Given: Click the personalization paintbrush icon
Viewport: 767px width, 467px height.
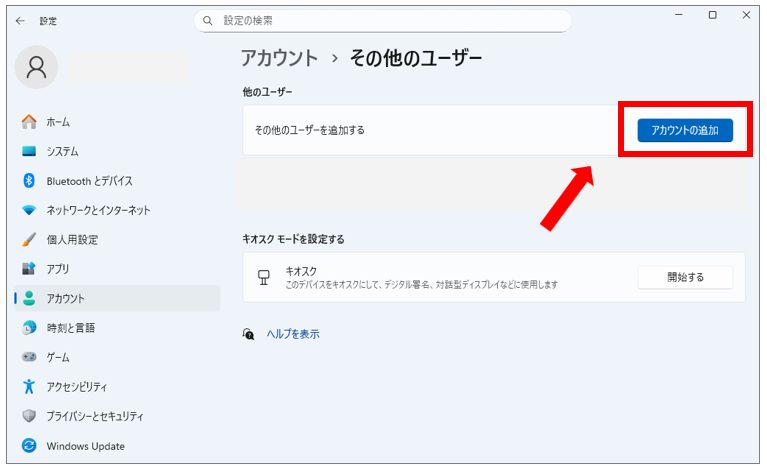Looking at the screenshot, I should (29, 240).
